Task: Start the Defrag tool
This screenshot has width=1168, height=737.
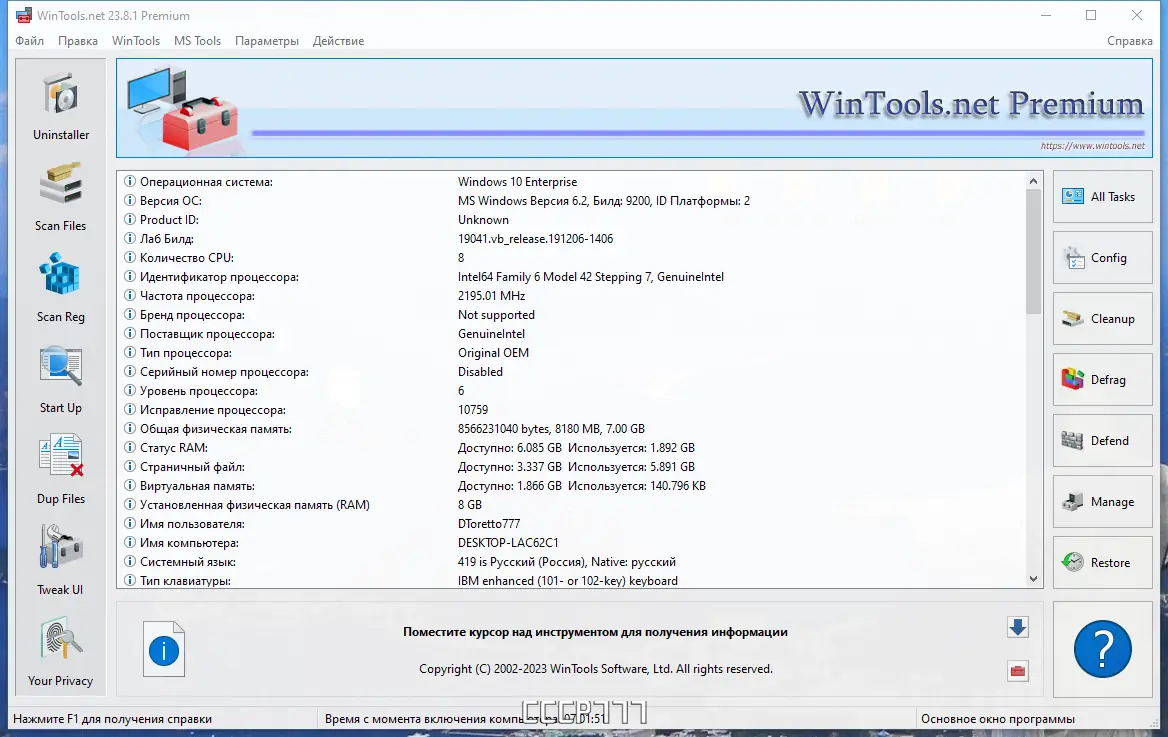Action: pyautogui.click(x=1101, y=380)
